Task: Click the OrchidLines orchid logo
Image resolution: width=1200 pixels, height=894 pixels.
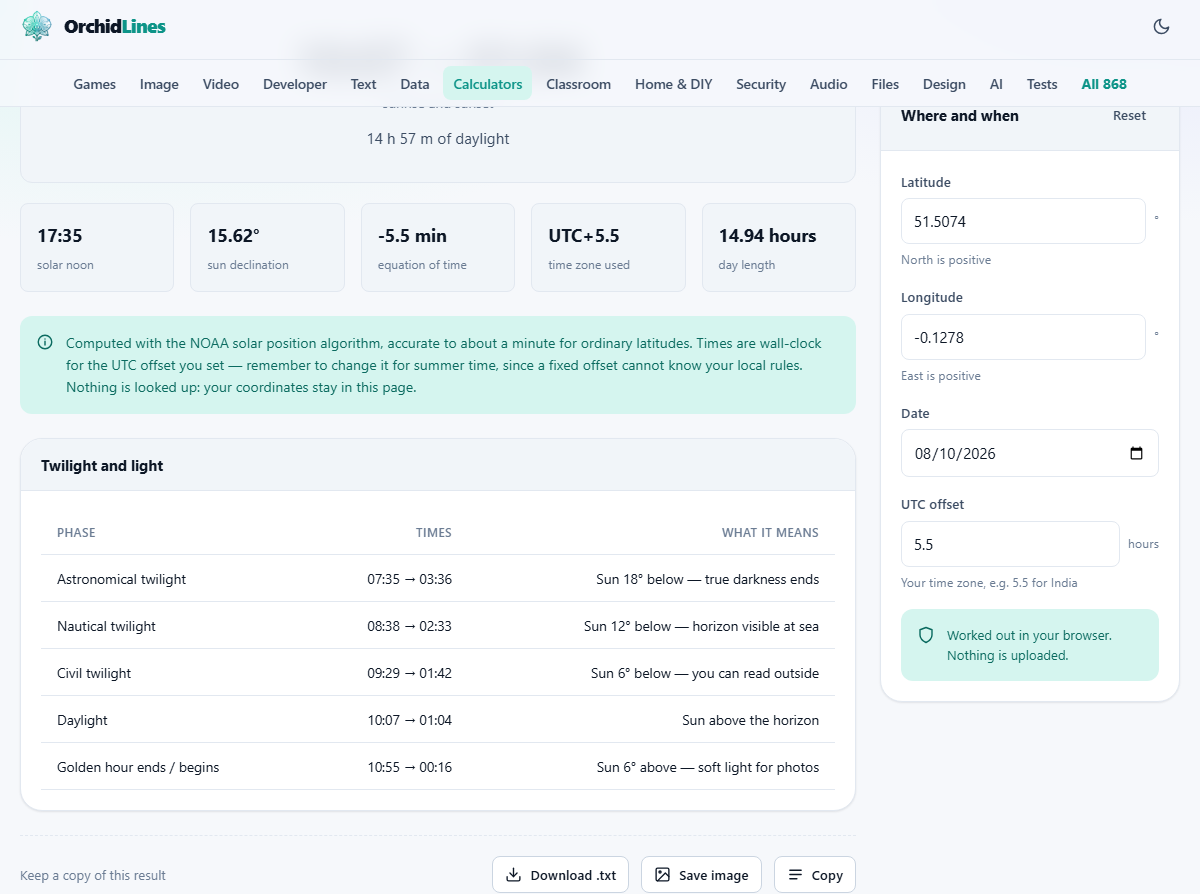Action: pyautogui.click(x=37, y=27)
